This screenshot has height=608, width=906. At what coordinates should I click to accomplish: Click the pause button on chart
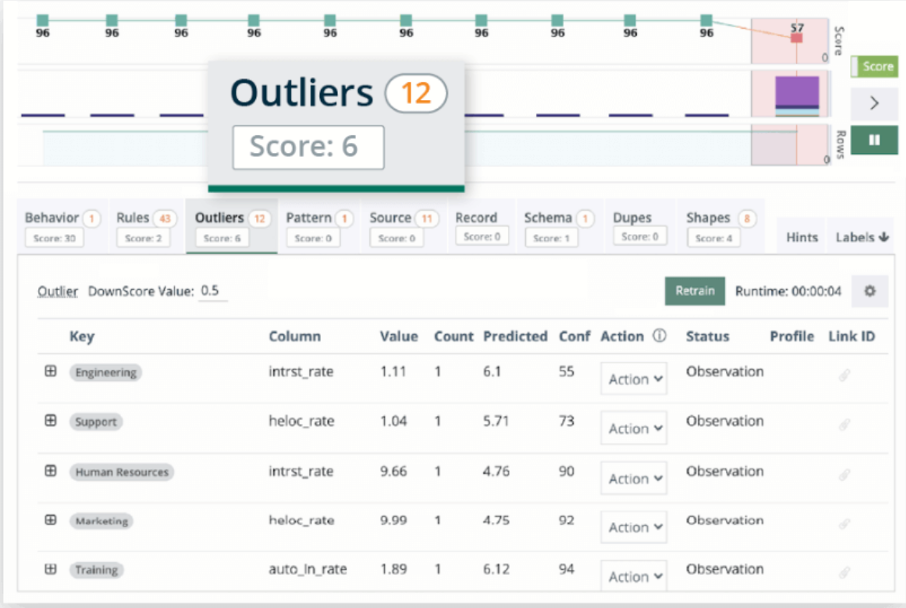click(x=874, y=140)
